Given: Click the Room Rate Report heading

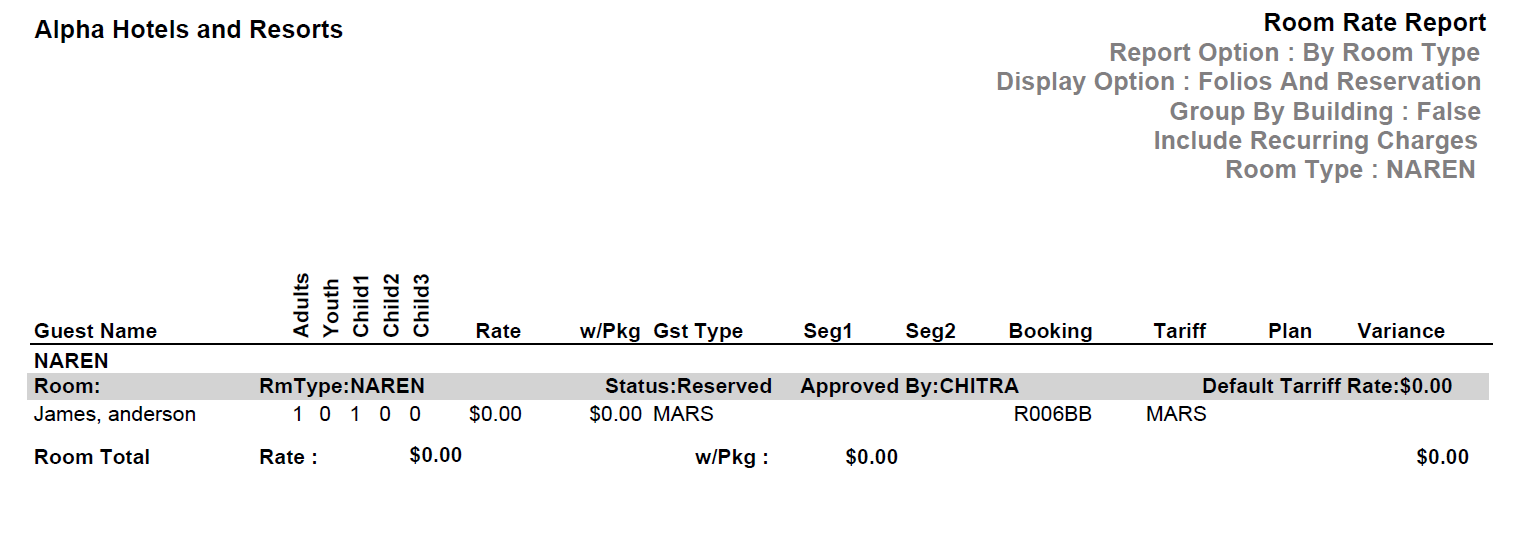Looking at the screenshot, I should (x=1374, y=23).
